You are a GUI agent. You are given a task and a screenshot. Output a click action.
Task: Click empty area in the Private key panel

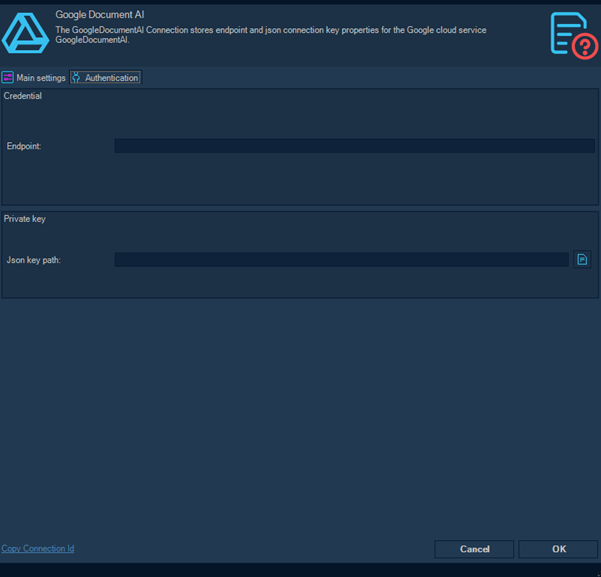300,283
